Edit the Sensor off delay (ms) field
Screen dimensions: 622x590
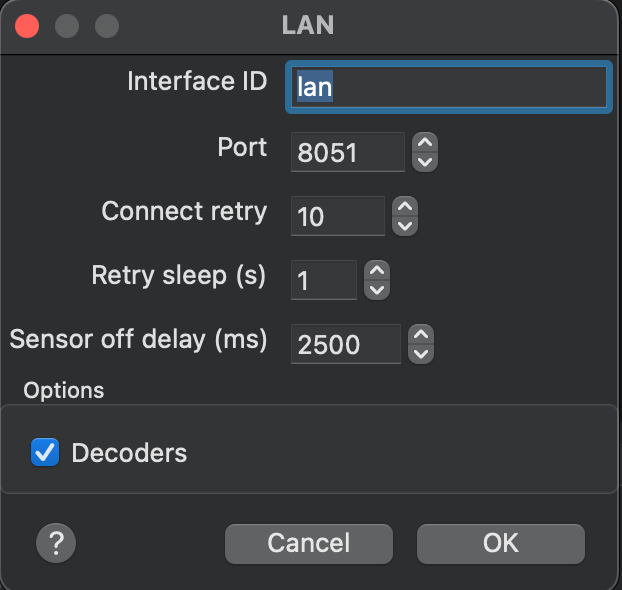click(x=346, y=344)
